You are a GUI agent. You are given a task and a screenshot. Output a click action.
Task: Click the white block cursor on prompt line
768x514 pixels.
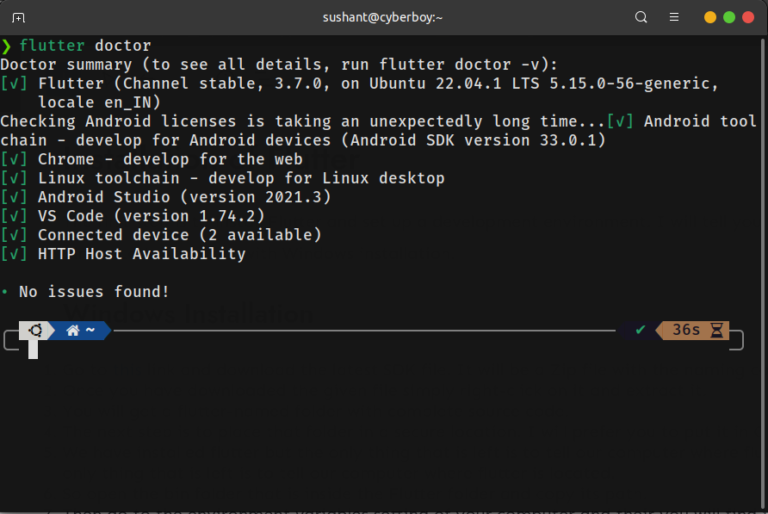pyautogui.click(x=33, y=349)
